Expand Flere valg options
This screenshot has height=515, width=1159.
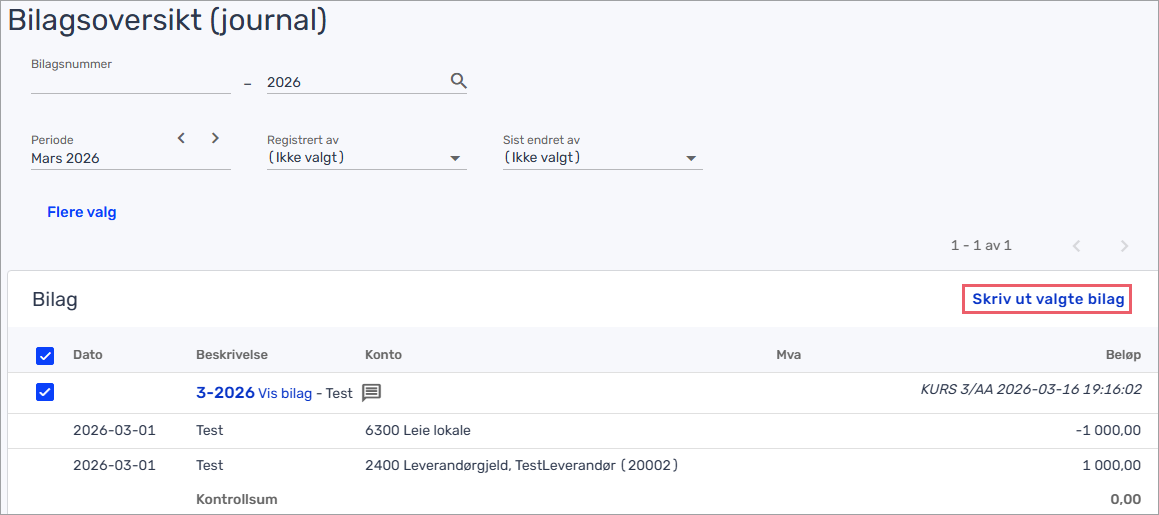(x=82, y=212)
